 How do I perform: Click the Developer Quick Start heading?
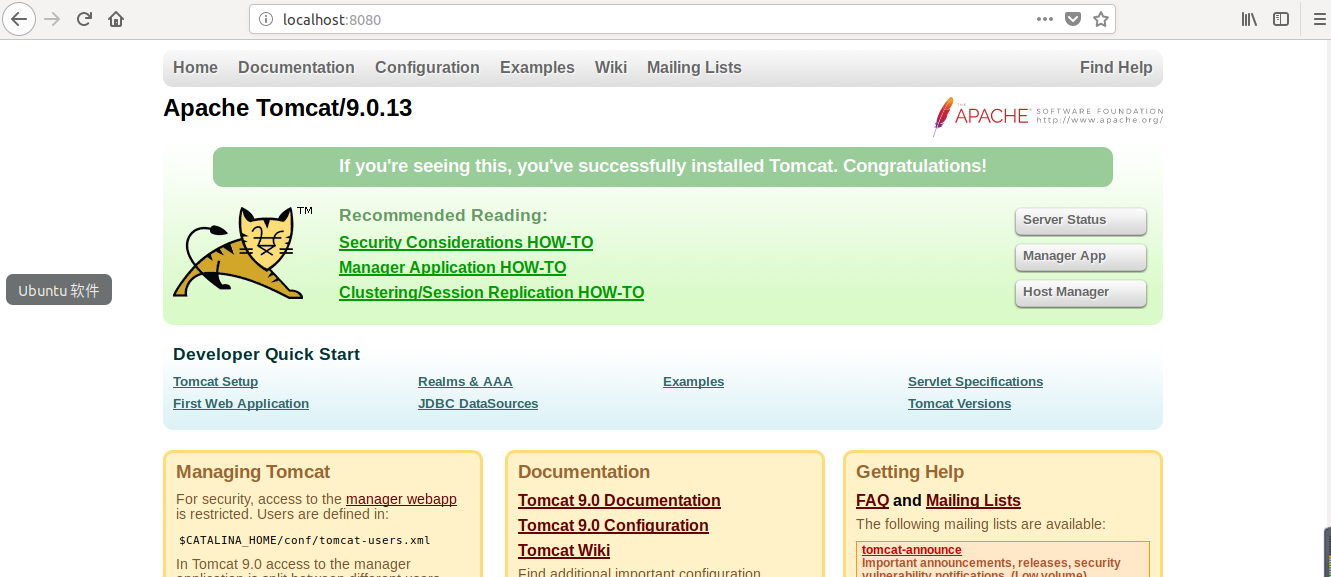266,354
